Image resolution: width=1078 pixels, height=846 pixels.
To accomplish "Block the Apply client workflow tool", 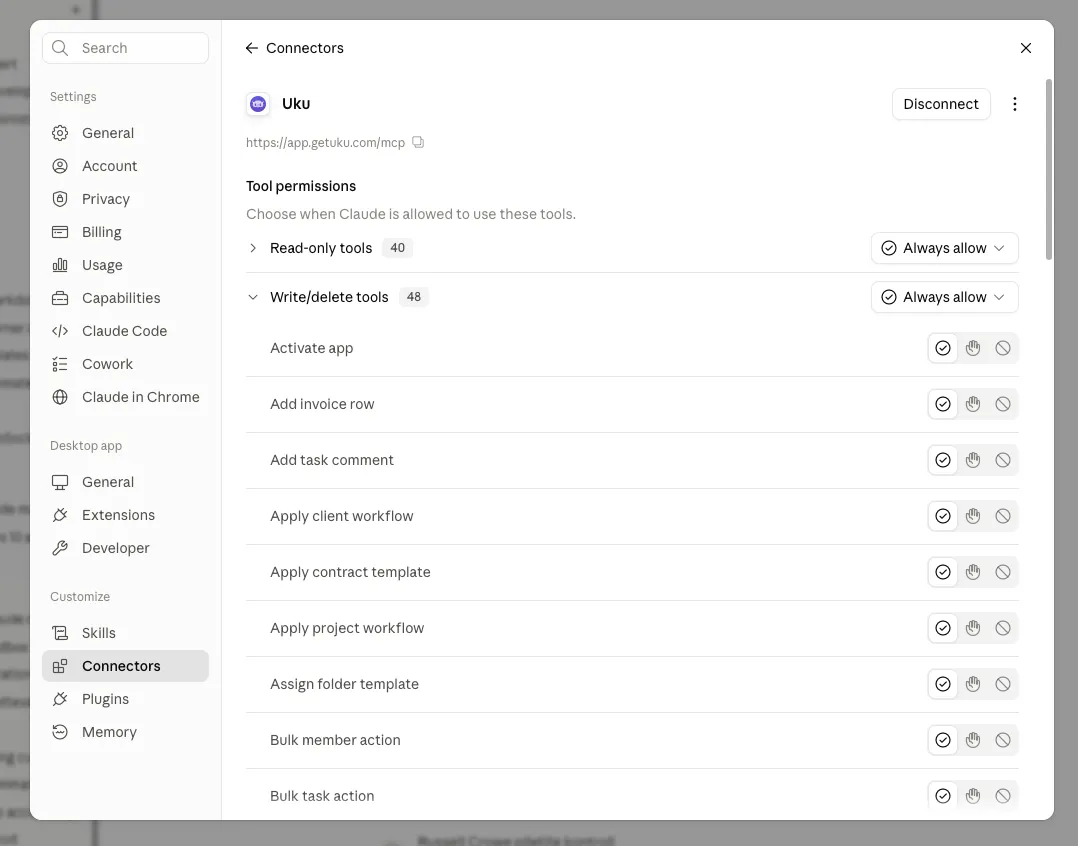I will 1003,516.
